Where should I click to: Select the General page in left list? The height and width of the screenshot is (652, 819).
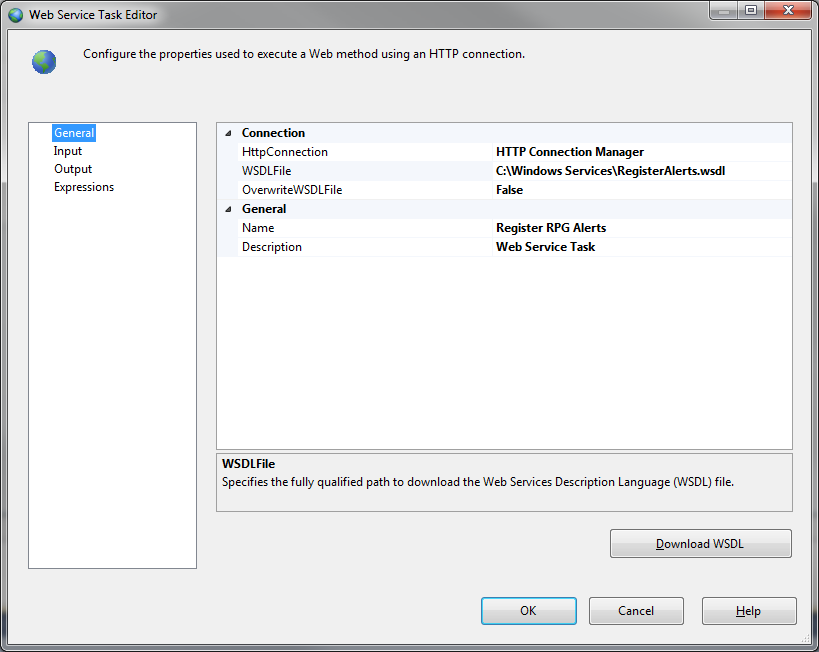click(x=74, y=133)
